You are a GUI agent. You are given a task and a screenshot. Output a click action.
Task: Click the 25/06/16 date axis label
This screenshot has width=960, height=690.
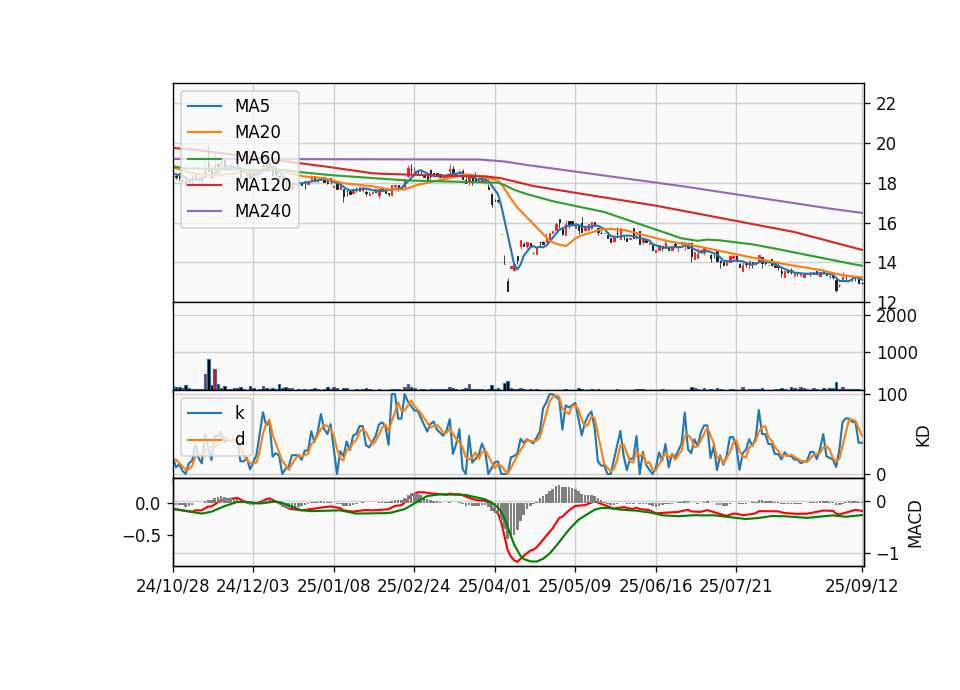[x=656, y=587]
